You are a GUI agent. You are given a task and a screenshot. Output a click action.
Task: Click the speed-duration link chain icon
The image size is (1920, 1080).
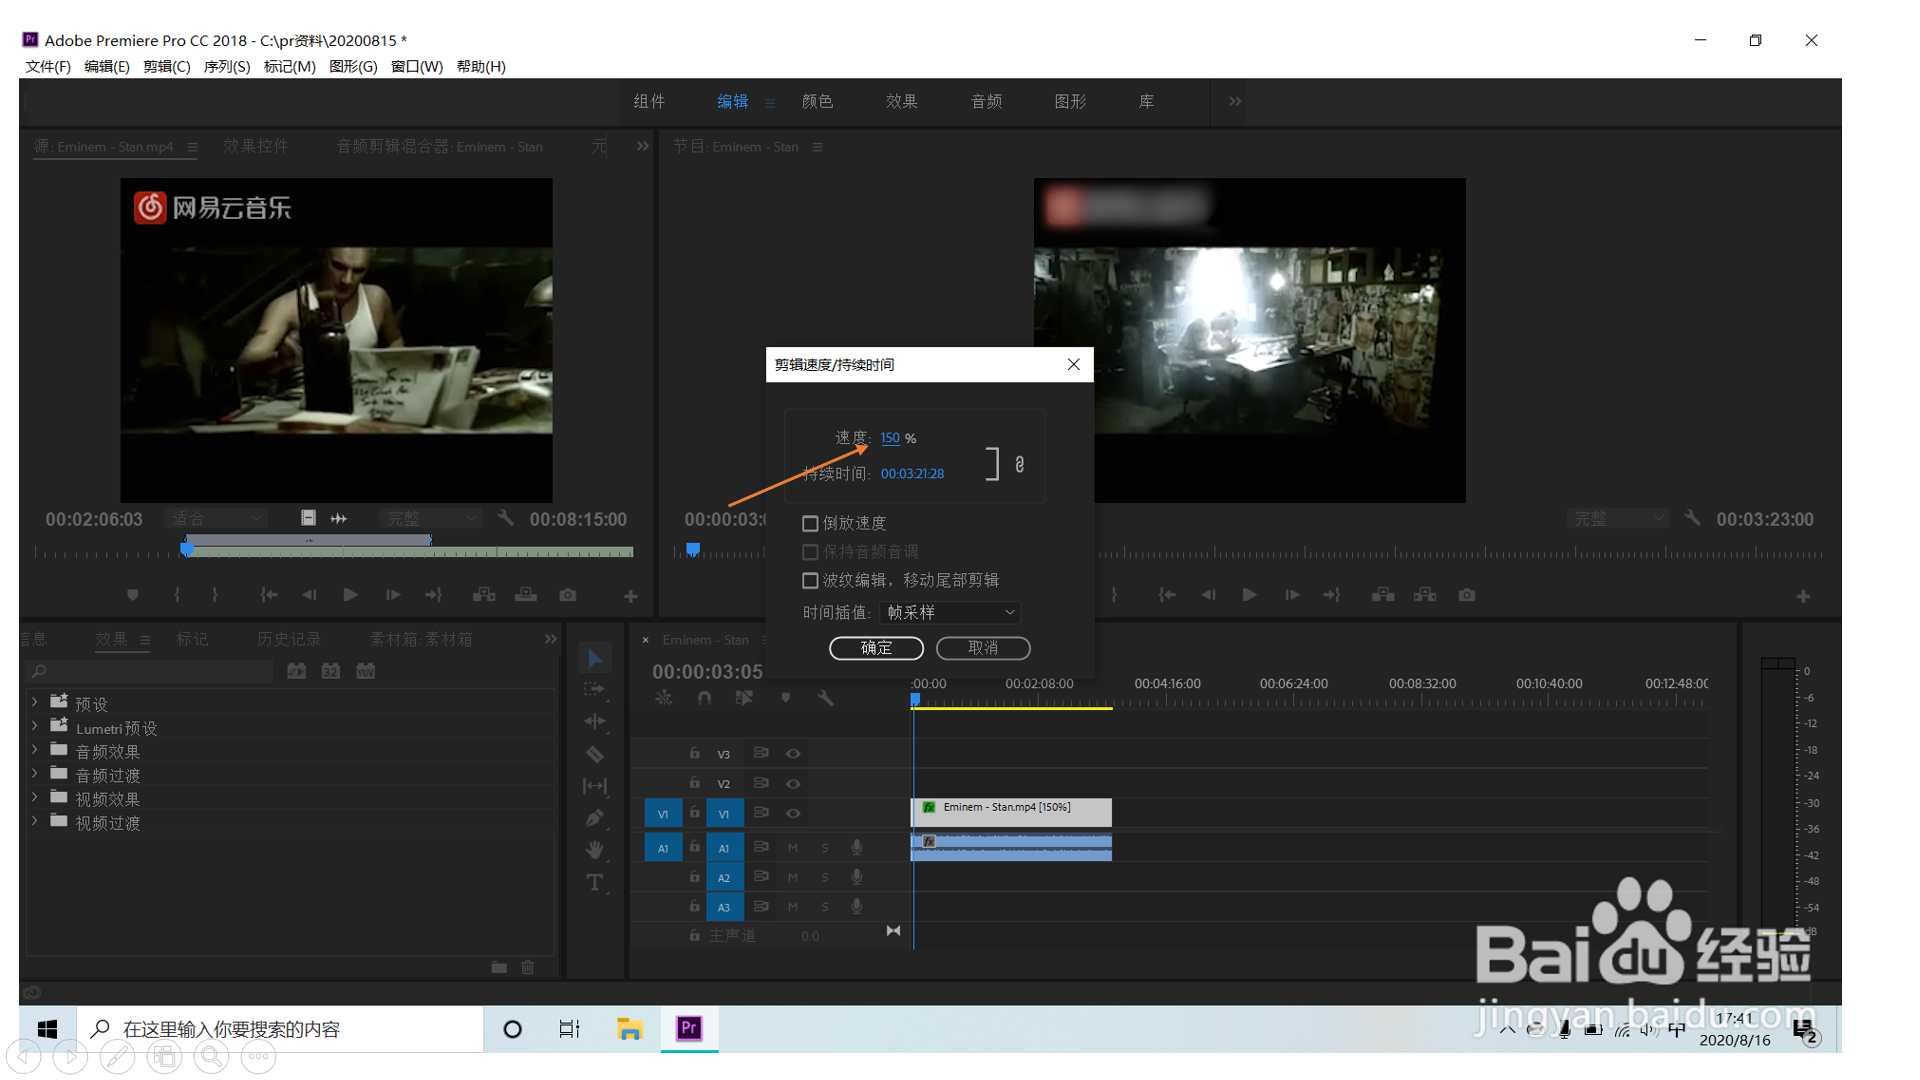1019,464
